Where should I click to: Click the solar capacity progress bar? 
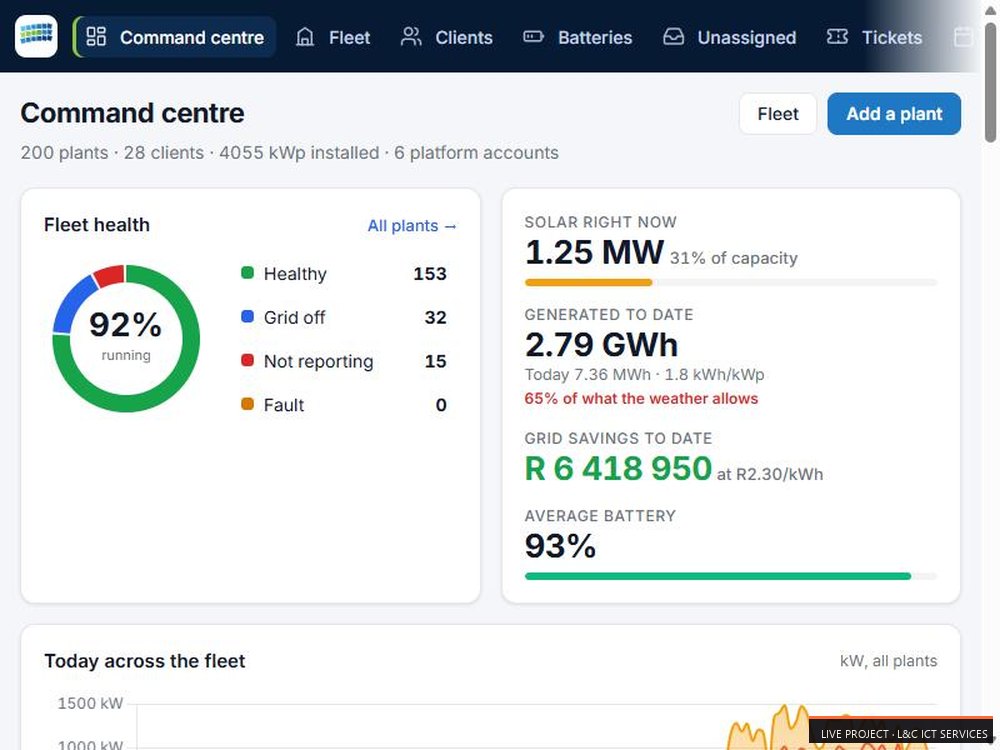click(731, 282)
